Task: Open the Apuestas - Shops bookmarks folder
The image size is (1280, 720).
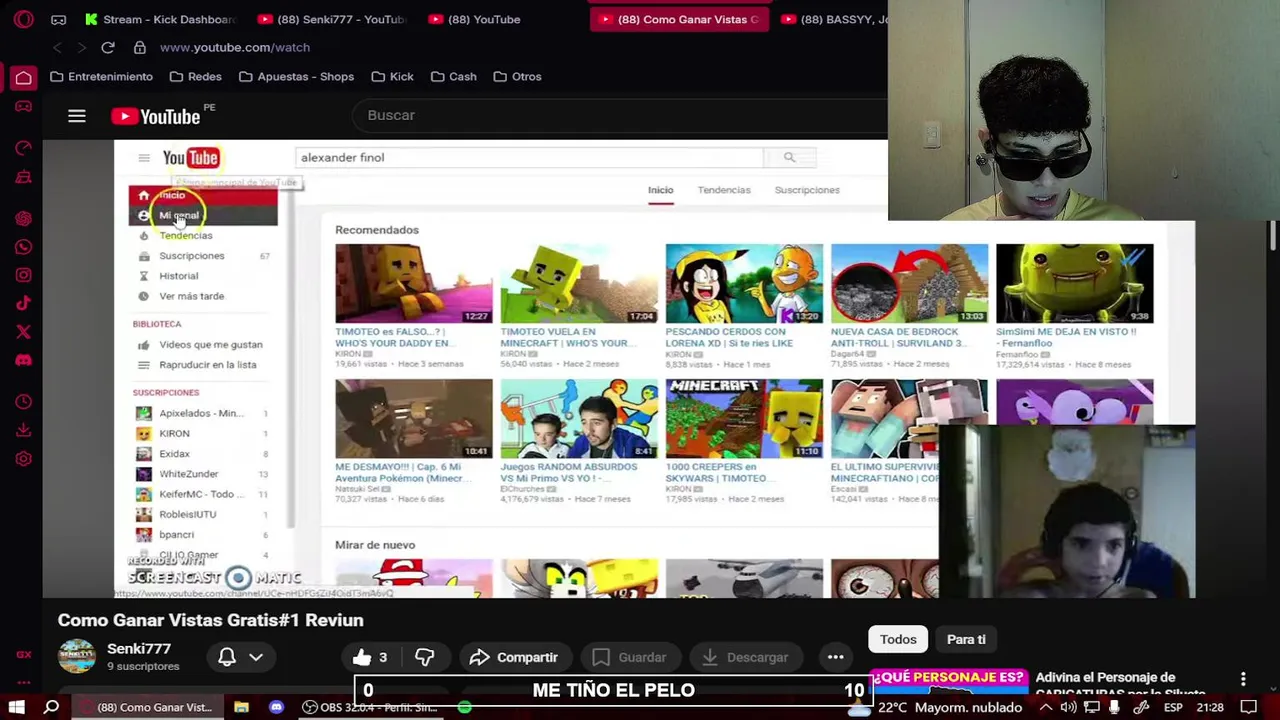Action: point(296,76)
